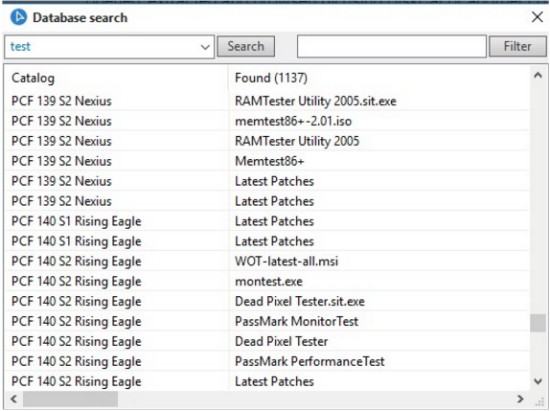Select the 'Memtest86+' result
Screen dimensions: 550x411
pos(269,161)
